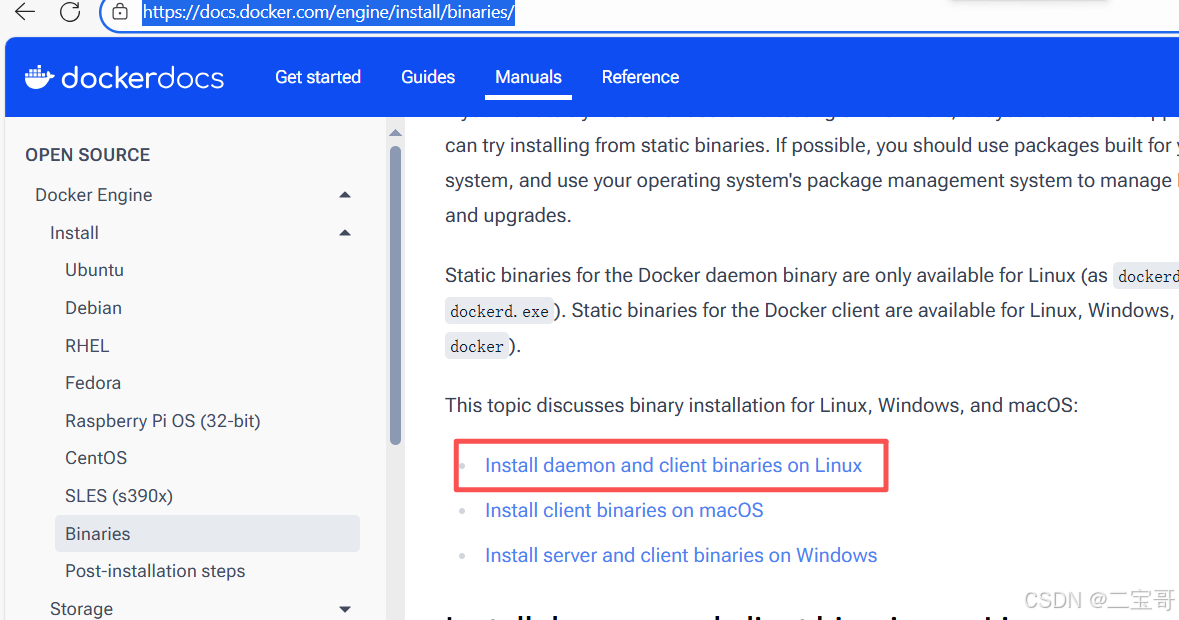1179x620 pixels.
Task: Open the Get started menu
Action: (x=318, y=77)
